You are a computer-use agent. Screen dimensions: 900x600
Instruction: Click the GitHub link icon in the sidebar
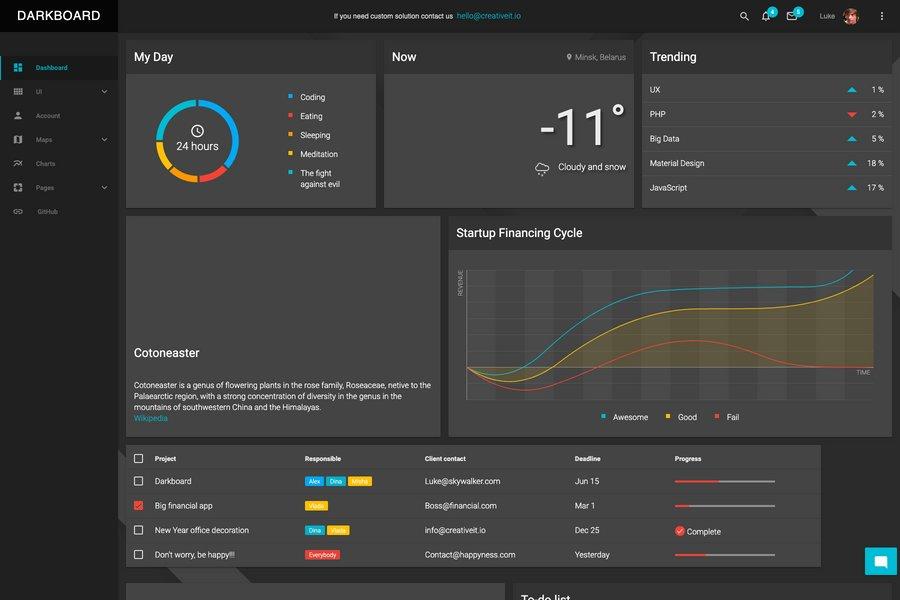pyautogui.click(x=16, y=210)
